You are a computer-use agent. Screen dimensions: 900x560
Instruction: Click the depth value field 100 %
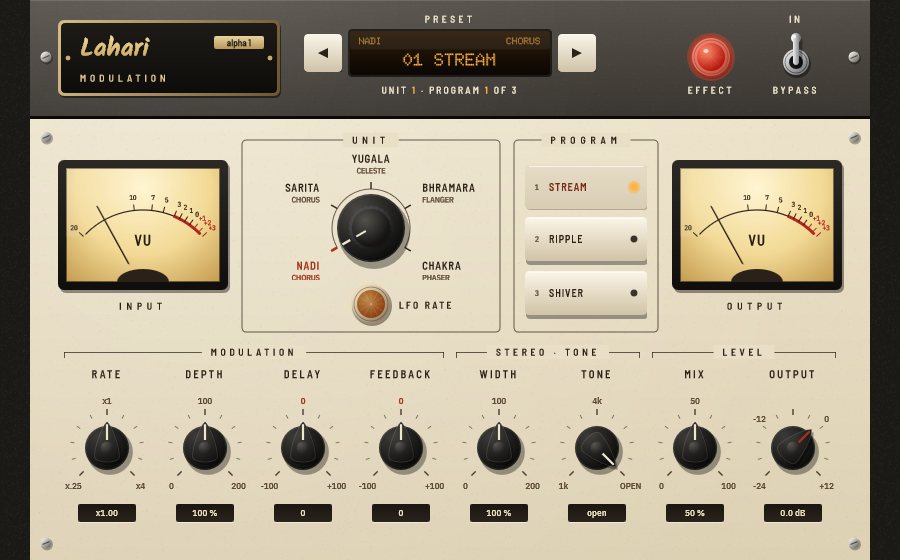(x=205, y=513)
